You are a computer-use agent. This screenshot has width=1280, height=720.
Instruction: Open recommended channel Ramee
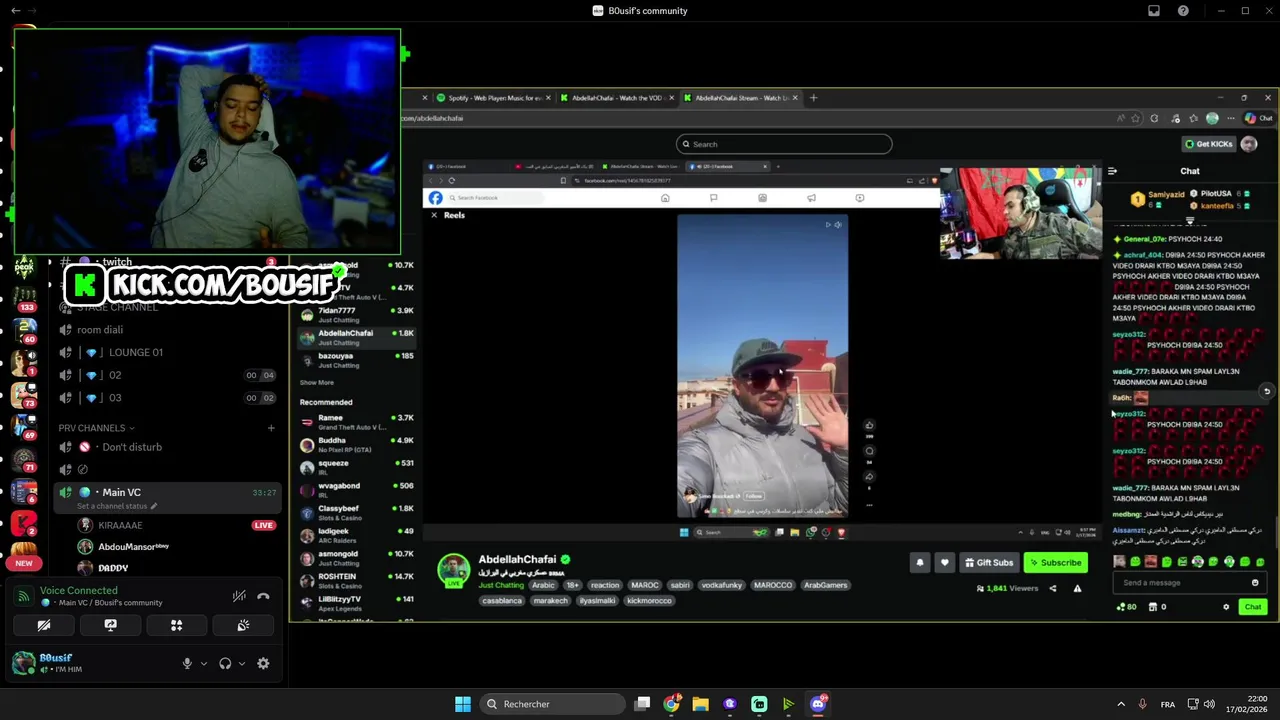pos(357,422)
